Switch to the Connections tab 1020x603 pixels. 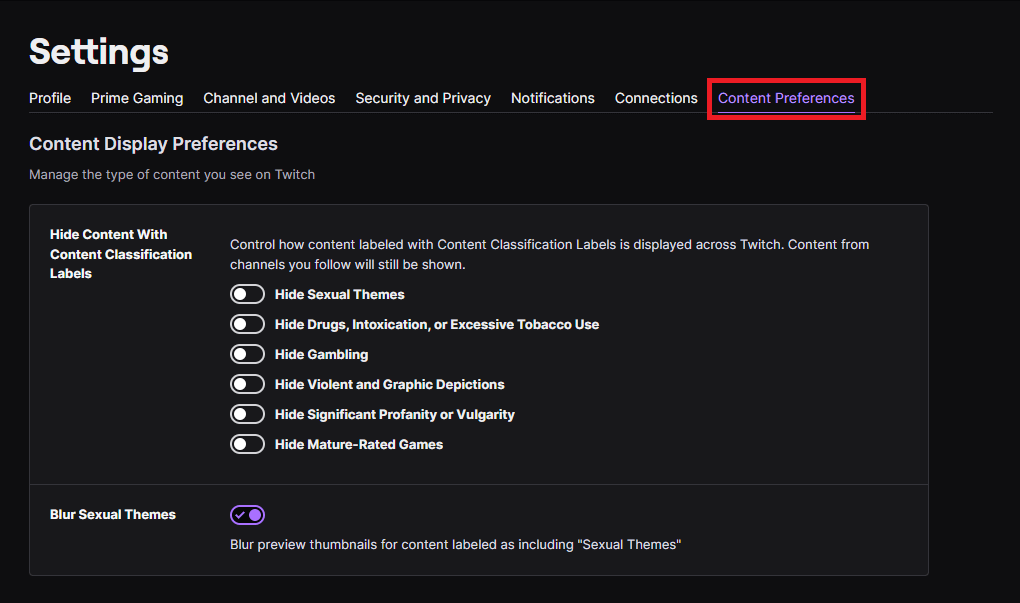pos(656,98)
